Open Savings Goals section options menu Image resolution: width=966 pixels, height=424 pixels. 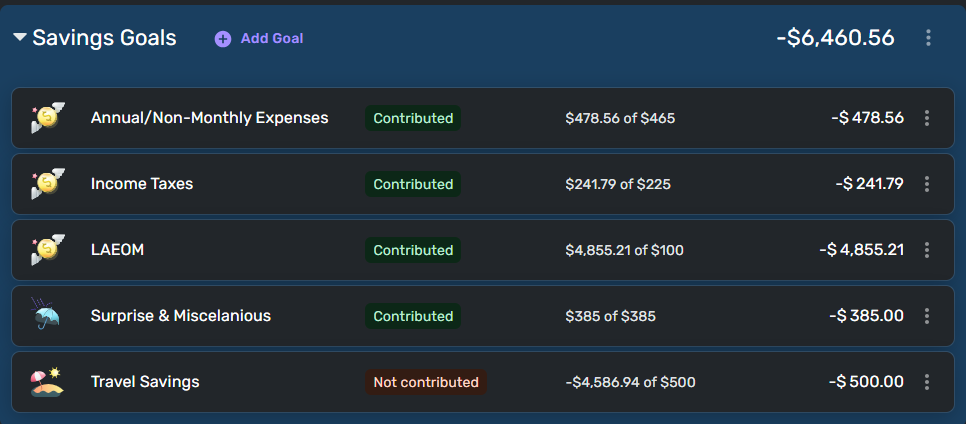(928, 38)
